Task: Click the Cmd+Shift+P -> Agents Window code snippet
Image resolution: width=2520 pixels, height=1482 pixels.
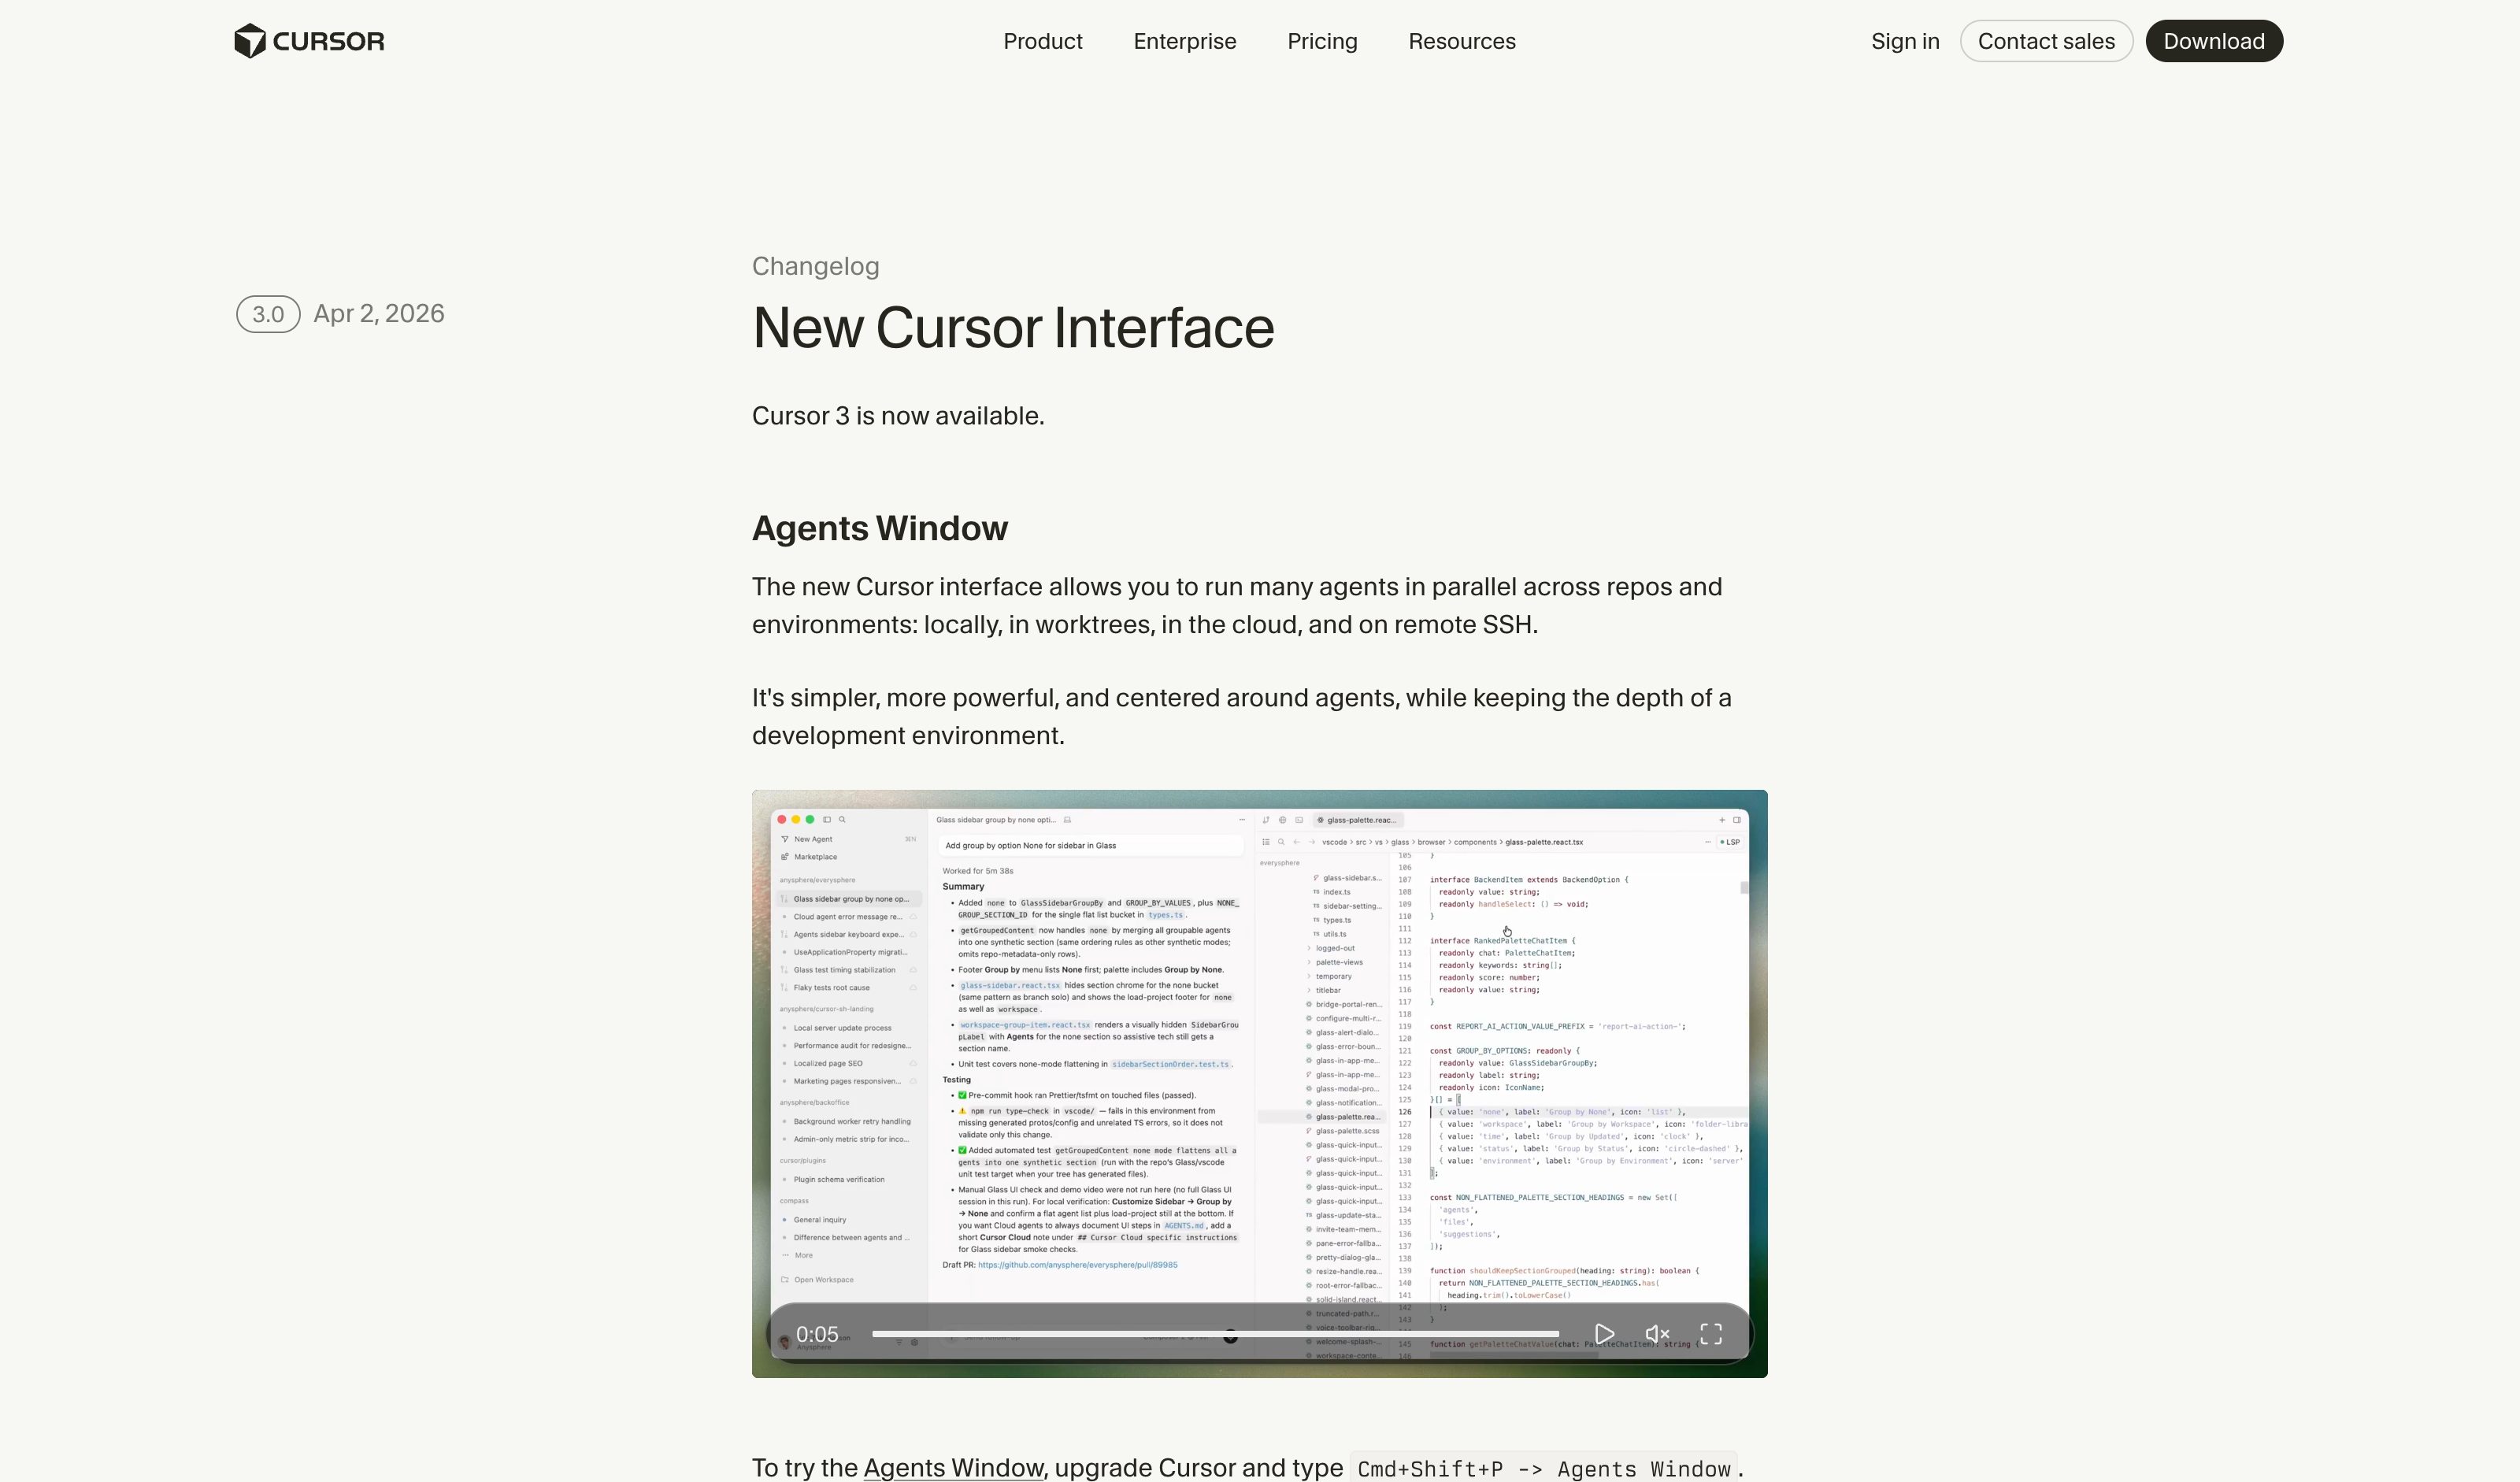Action: point(1544,1468)
